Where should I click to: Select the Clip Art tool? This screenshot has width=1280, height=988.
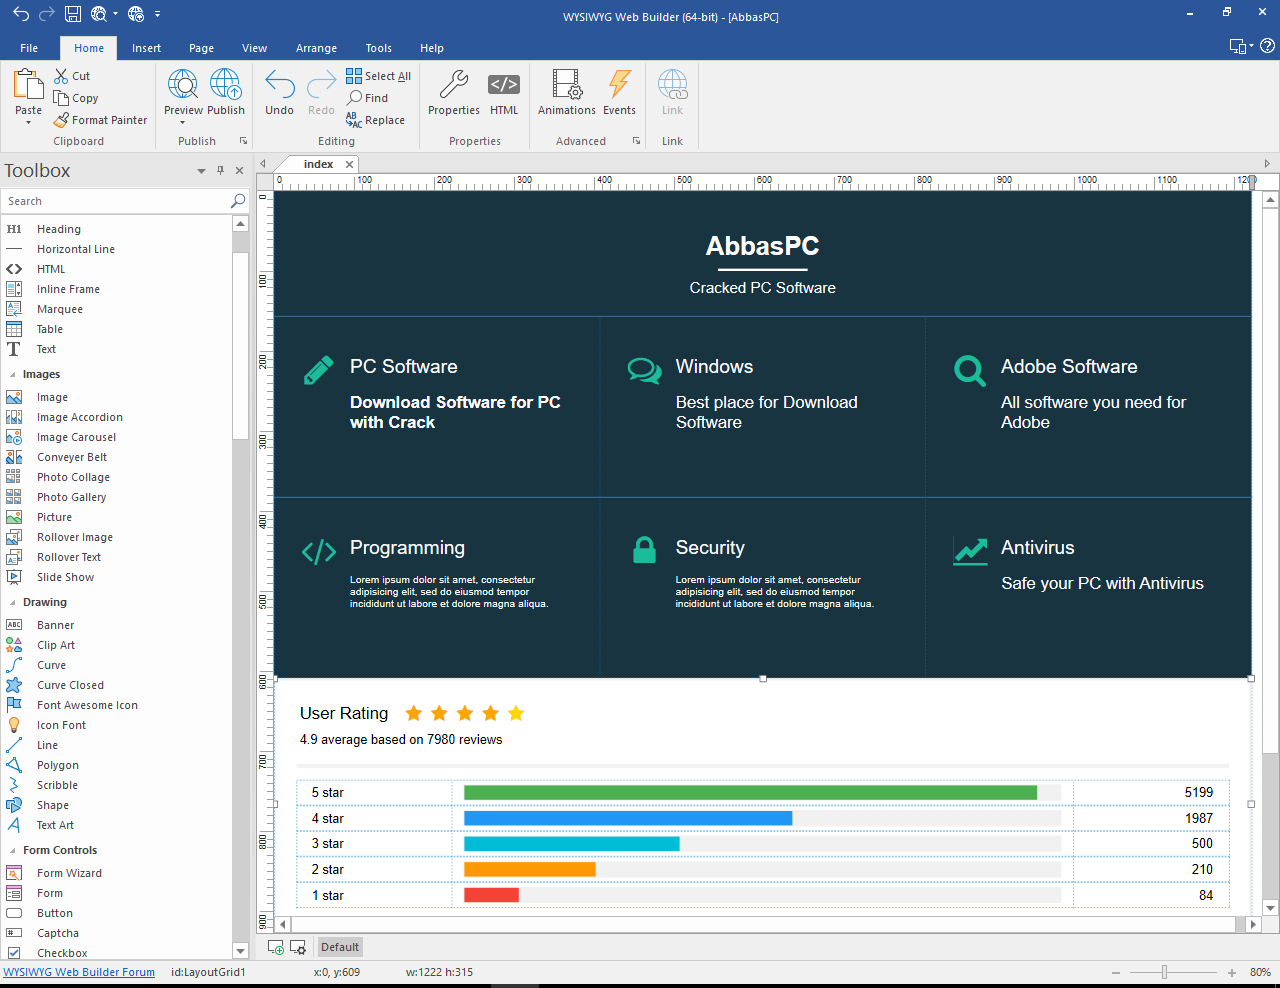(55, 645)
